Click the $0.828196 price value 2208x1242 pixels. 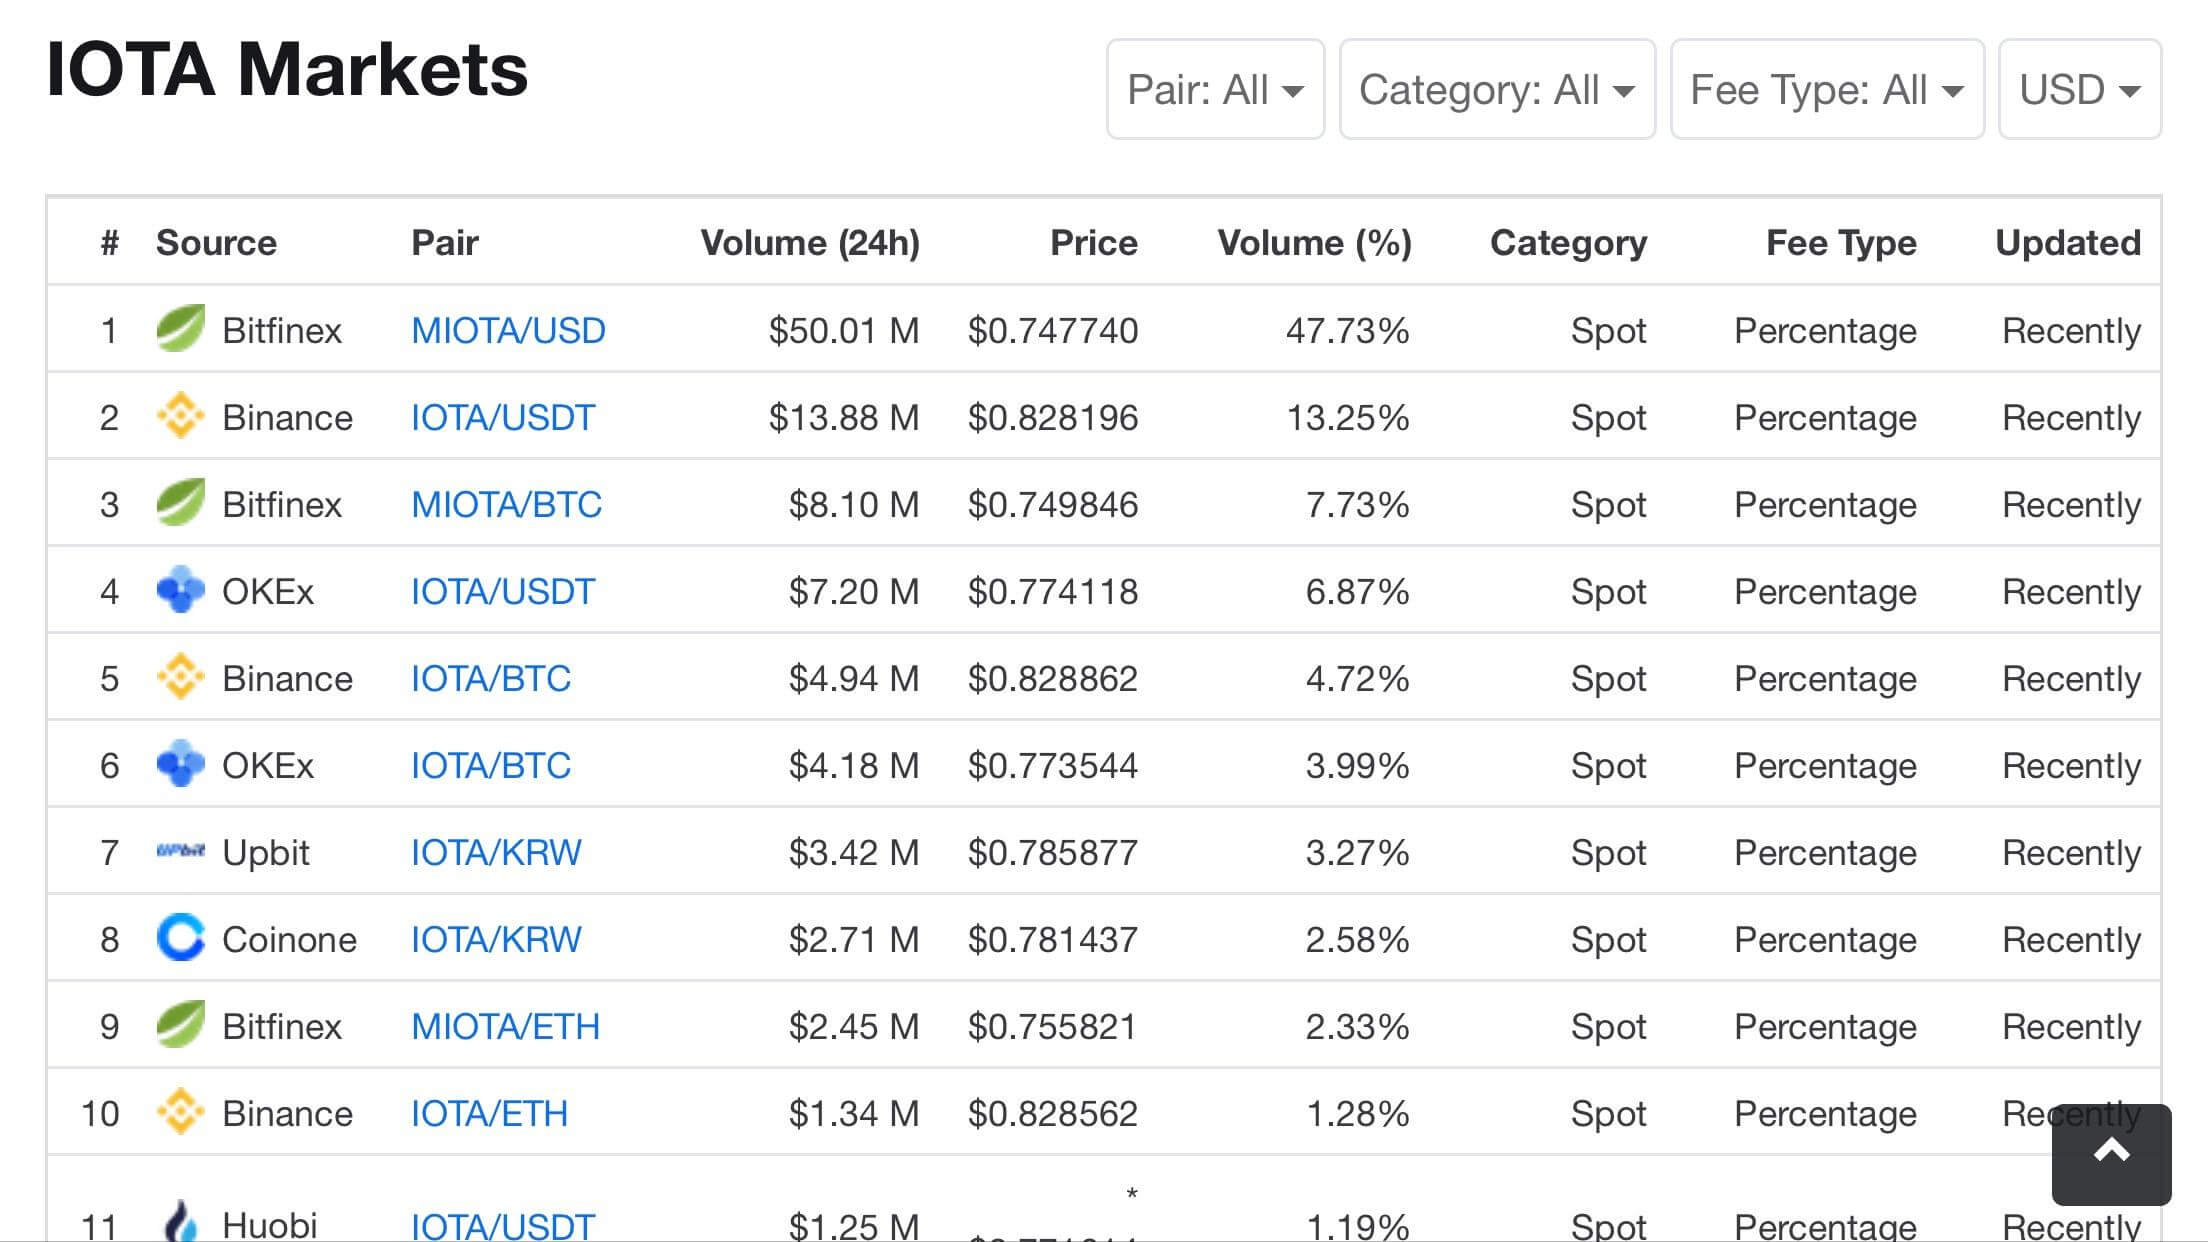click(x=1053, y=418)
